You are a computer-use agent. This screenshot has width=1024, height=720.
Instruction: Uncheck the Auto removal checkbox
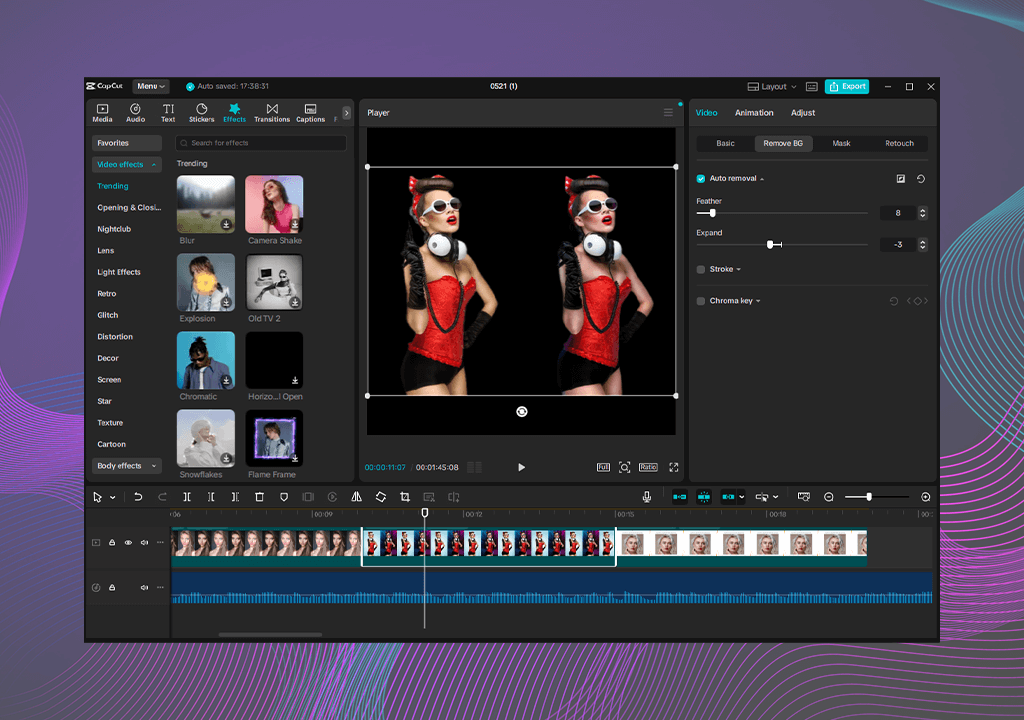coord(701,178)
